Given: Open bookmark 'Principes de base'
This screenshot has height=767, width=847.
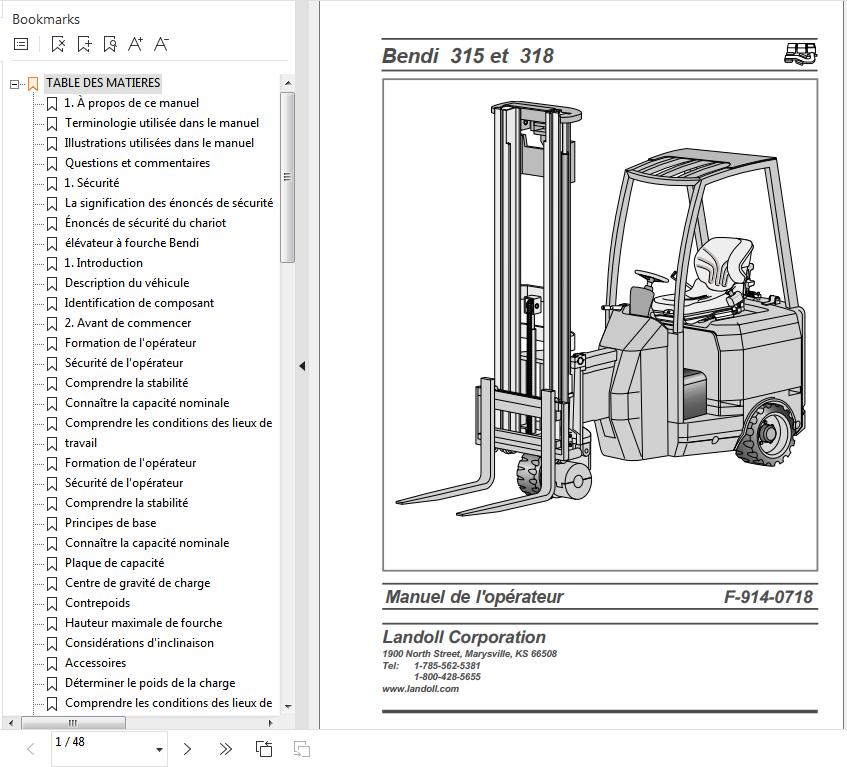Looking at the screenshot, I should [110, 522].
